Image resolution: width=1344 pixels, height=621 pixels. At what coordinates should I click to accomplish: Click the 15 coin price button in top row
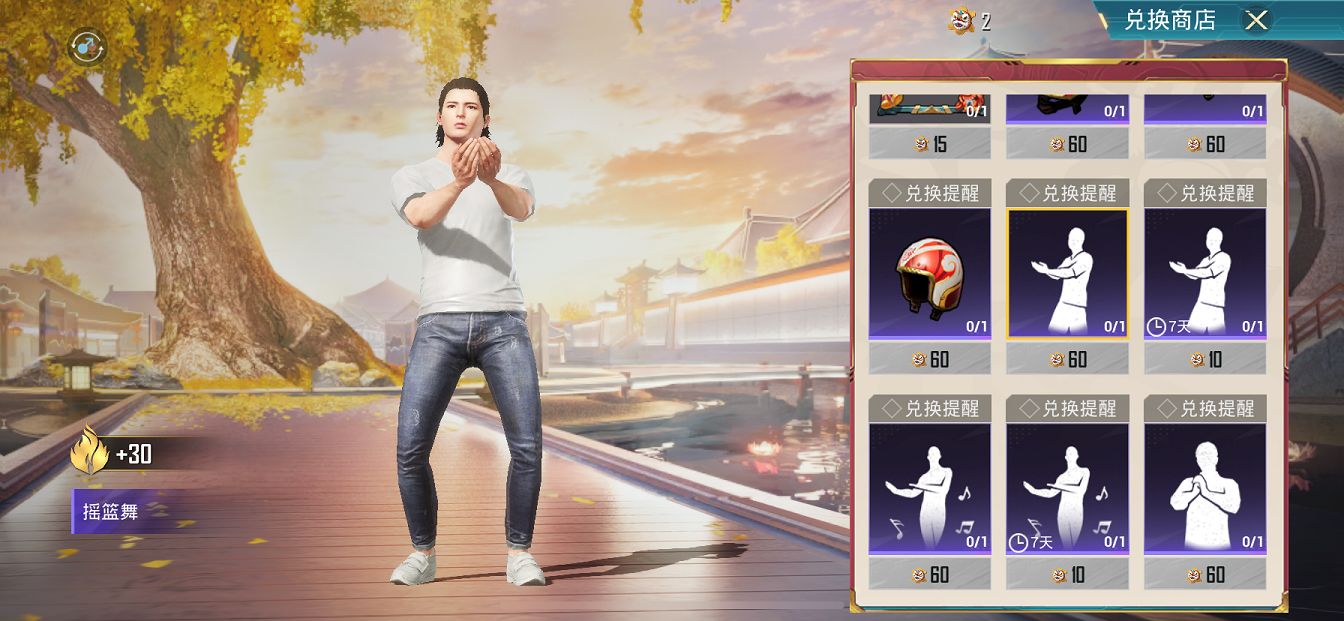coord(929,144)
